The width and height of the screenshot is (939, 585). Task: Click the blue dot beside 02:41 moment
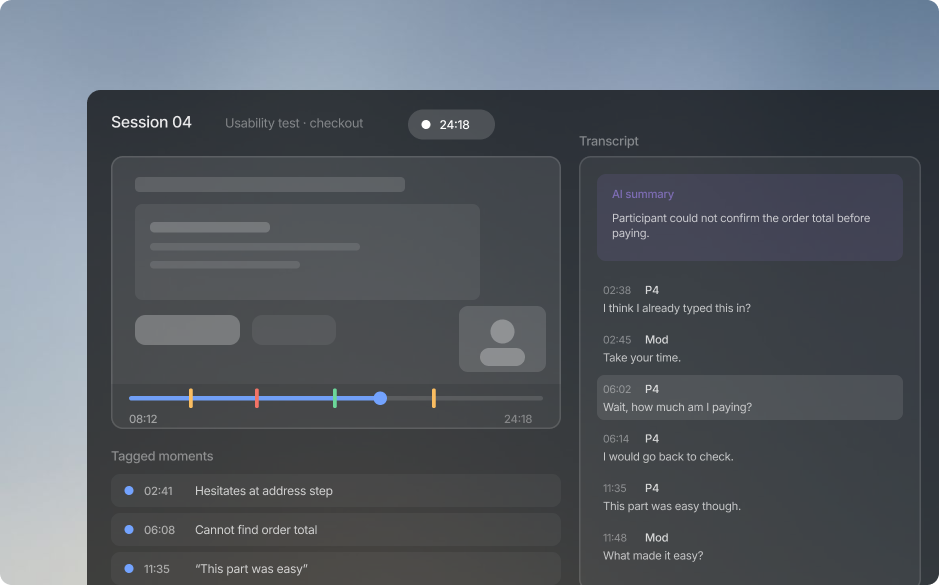click(129, 490)
